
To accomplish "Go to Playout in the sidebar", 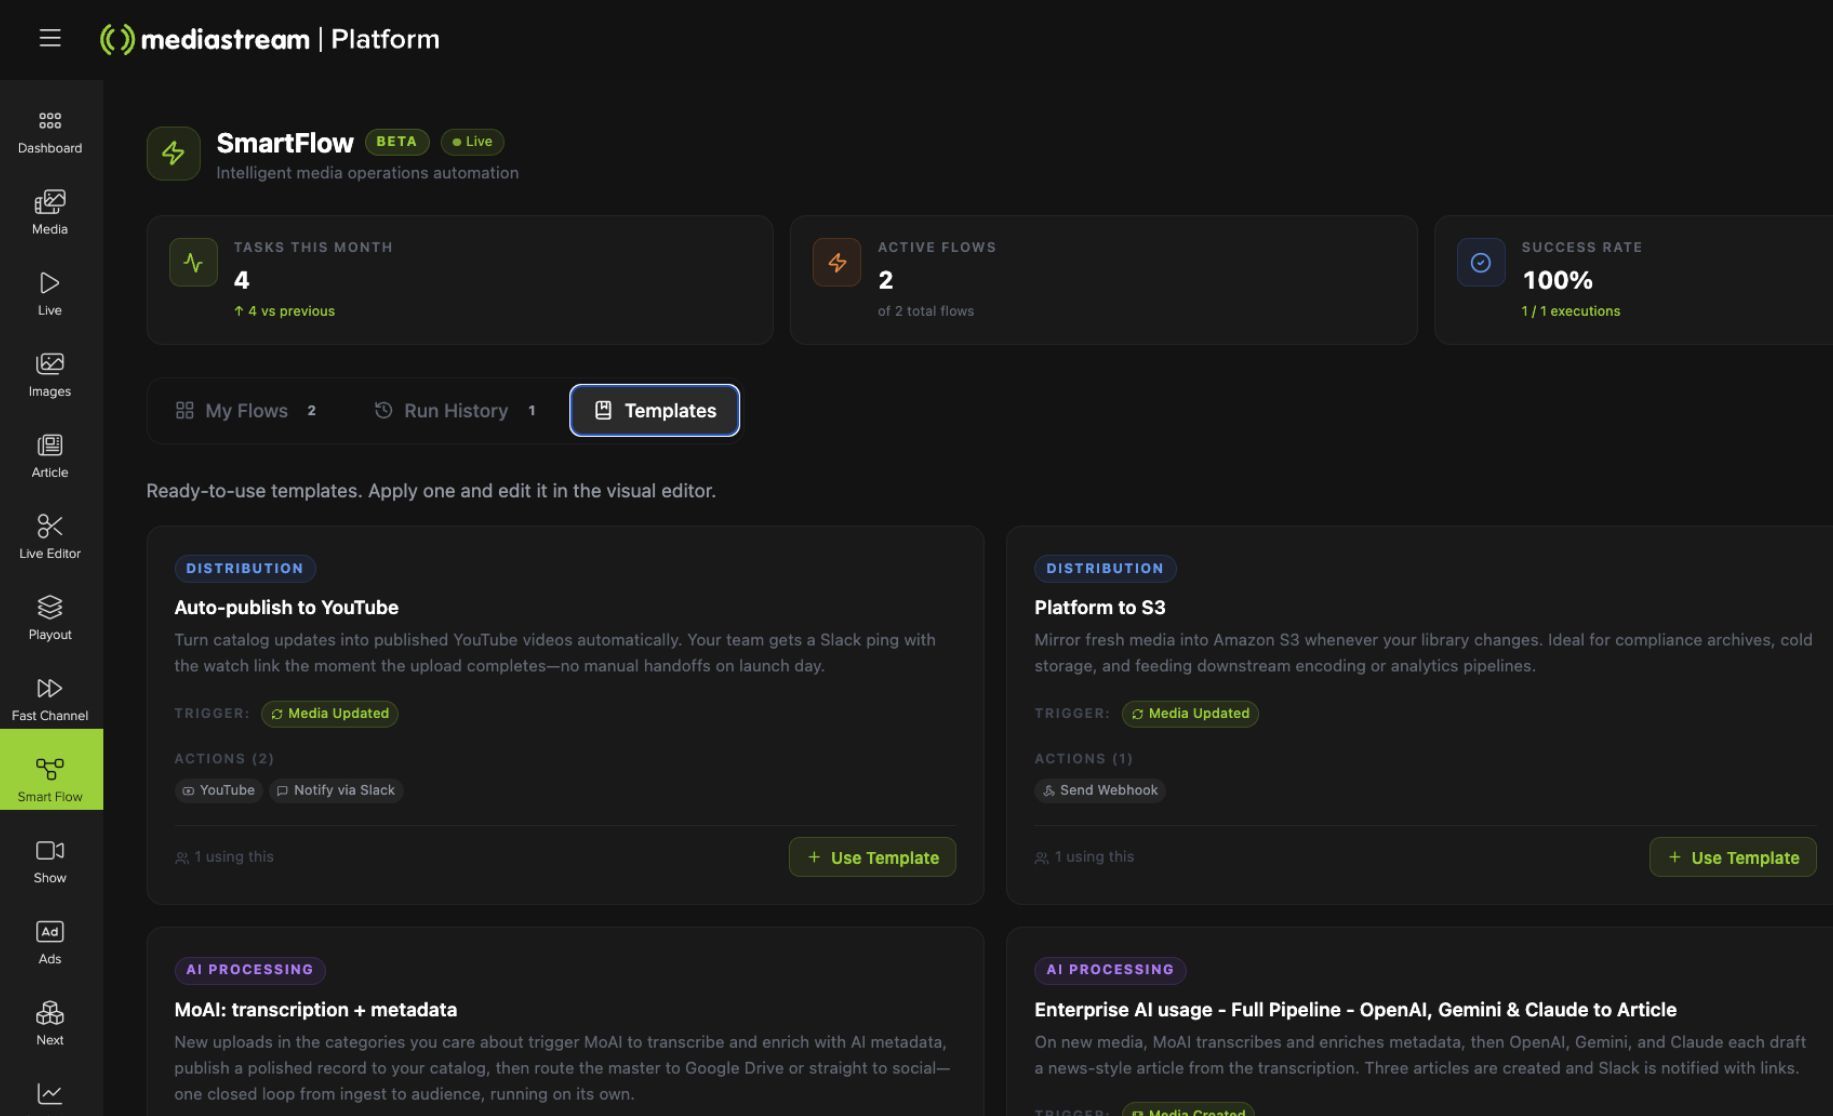I will 50,618.
